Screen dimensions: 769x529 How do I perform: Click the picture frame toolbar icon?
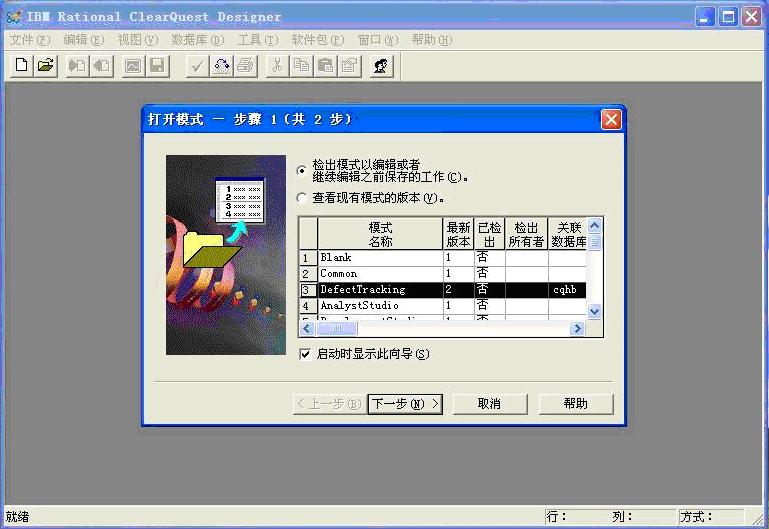click(x=133, y=66)
